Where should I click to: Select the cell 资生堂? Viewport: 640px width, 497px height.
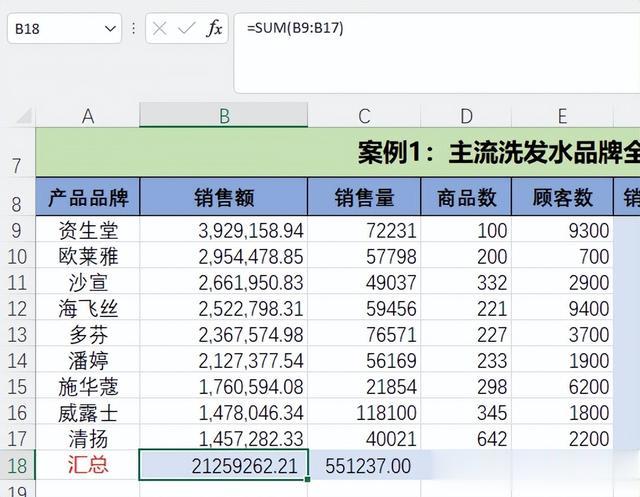point(88,229)
